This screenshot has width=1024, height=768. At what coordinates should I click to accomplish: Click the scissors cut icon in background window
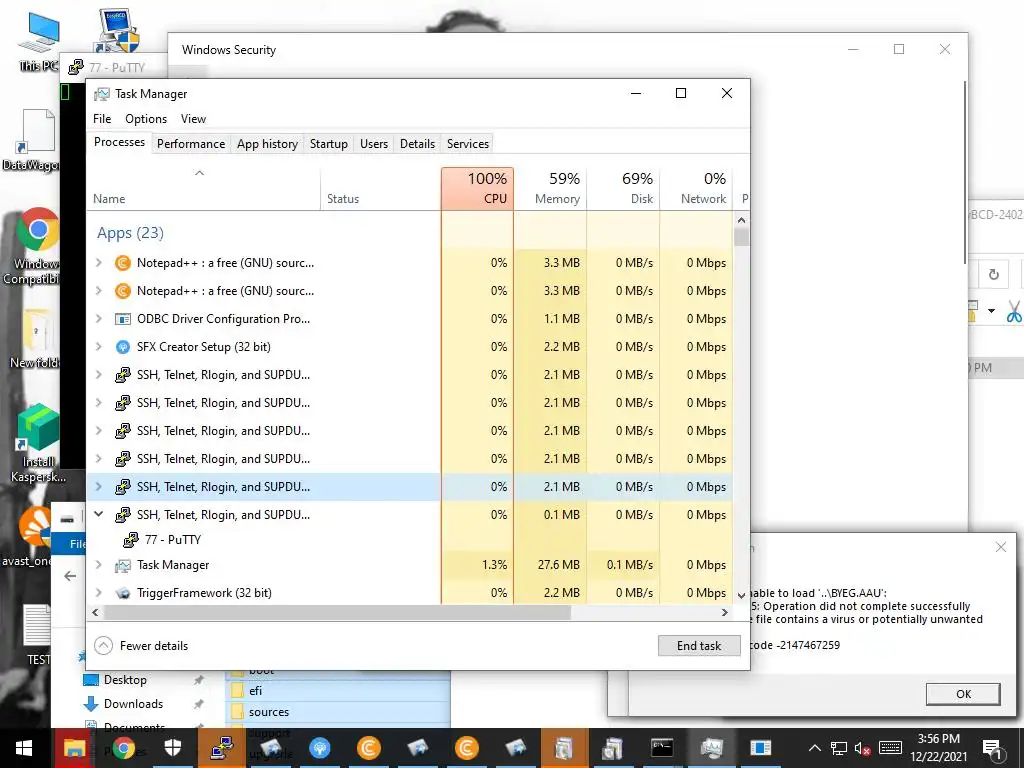[x=1014, y=312]
